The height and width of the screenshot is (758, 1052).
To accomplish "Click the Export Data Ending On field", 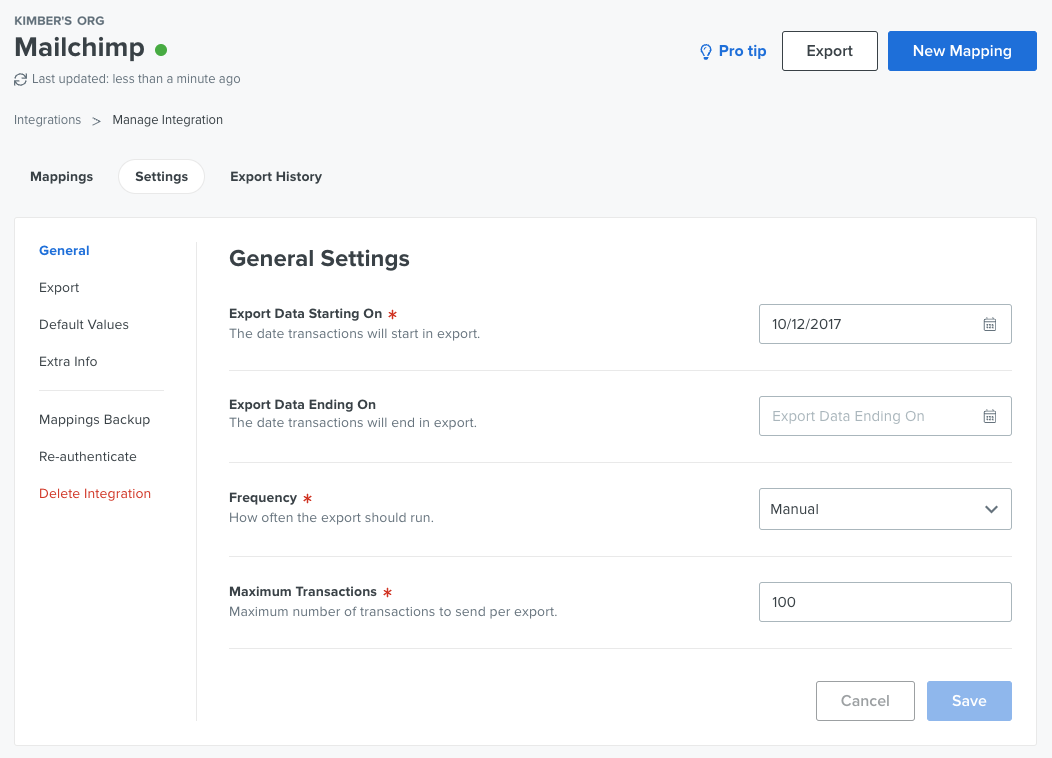I will [x=885, y=416].
